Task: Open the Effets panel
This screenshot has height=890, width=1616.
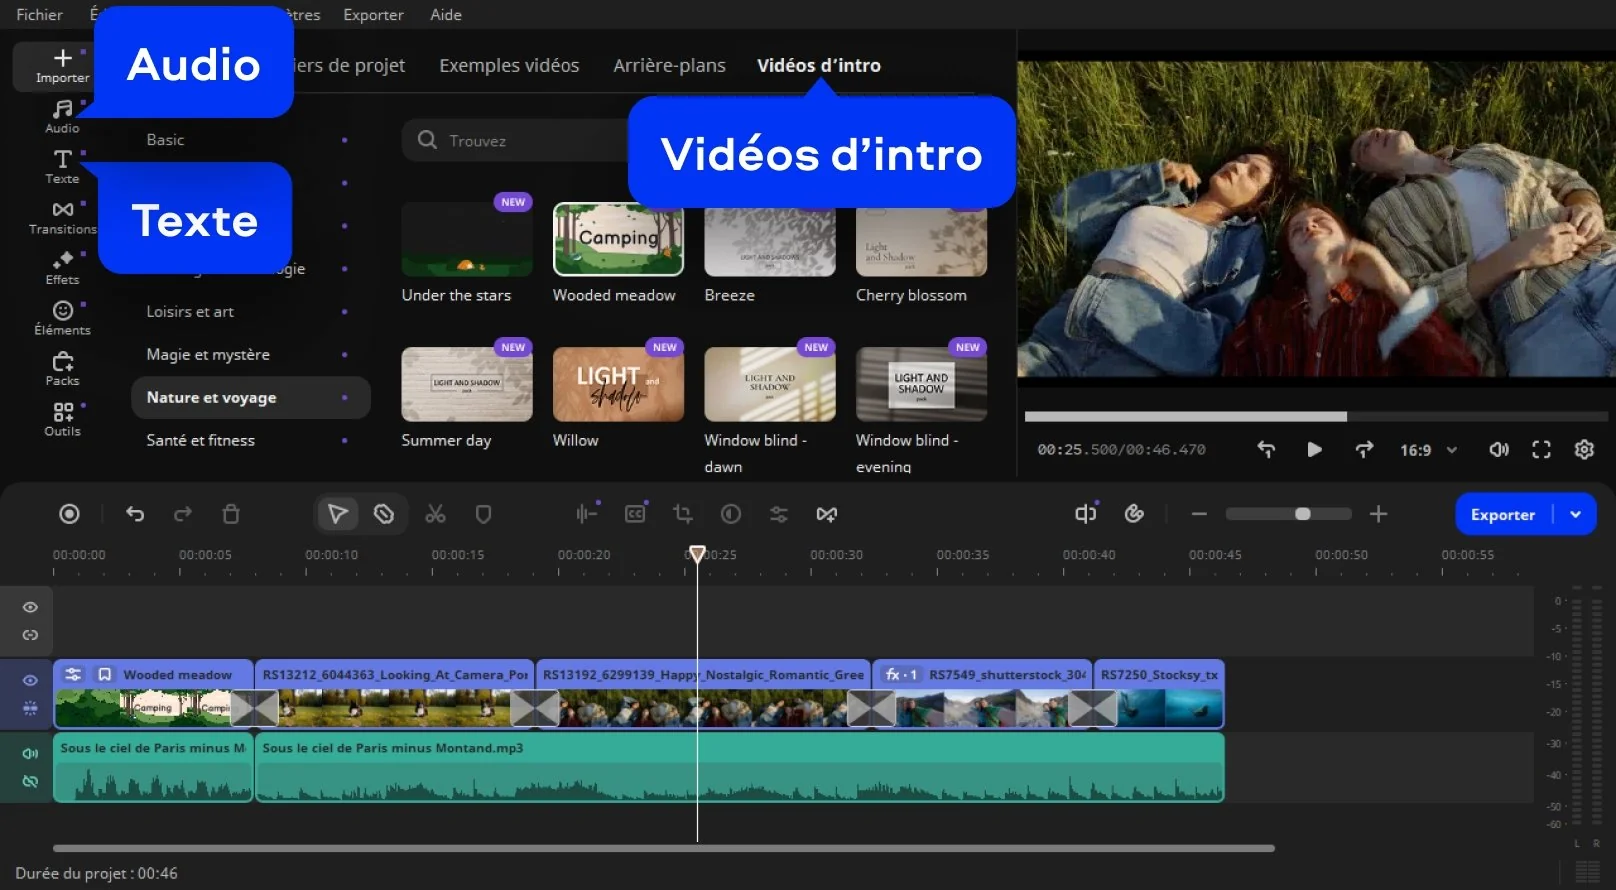Action: (62, 267)
